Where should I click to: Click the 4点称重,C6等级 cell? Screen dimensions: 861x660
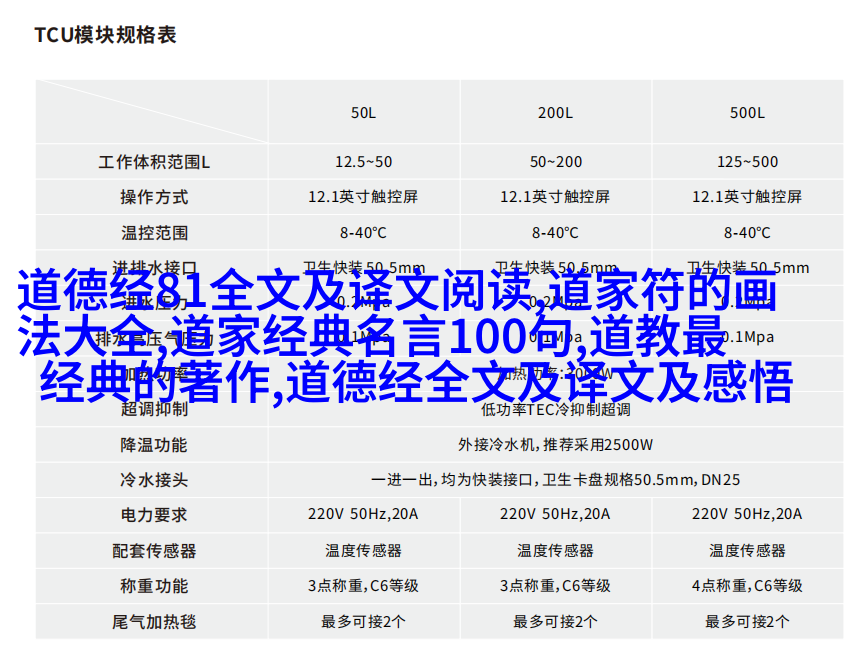[x=747, y=586]
